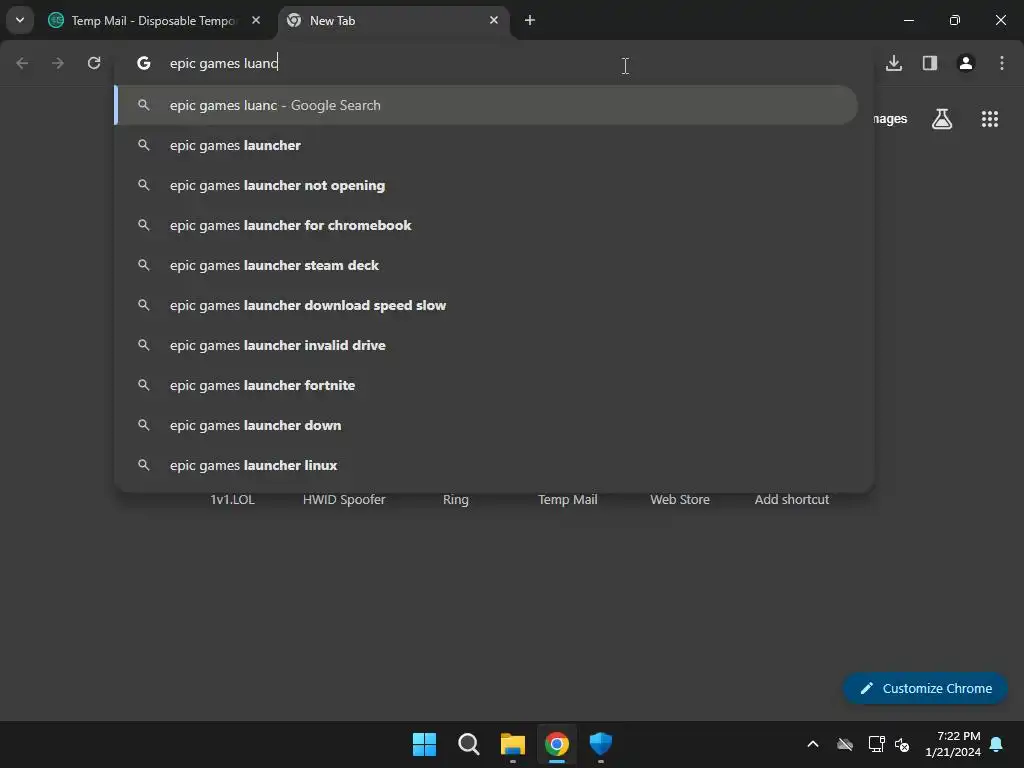The width and height of the screenshot is (1024, 768).
Task: Choose 'epic games launcher not opening' suggestion
Action: coord(486,185)
